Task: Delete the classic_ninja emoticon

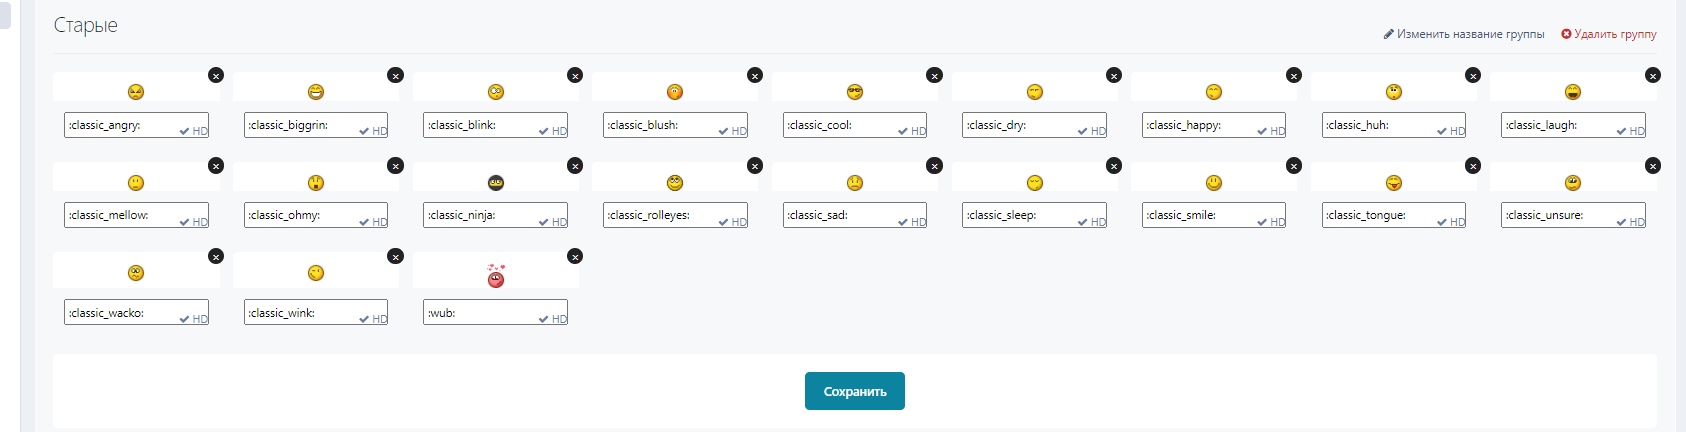Action: click(575, 166)
